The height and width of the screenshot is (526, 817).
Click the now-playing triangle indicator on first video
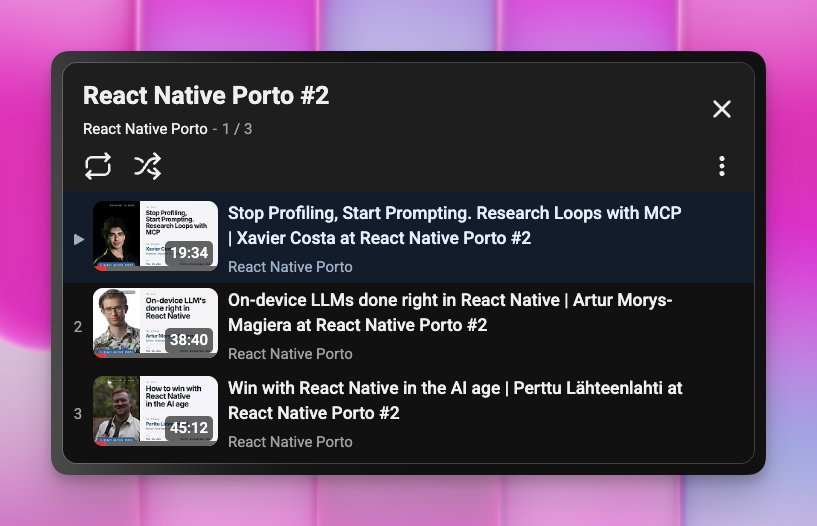(x=79, y=239)
